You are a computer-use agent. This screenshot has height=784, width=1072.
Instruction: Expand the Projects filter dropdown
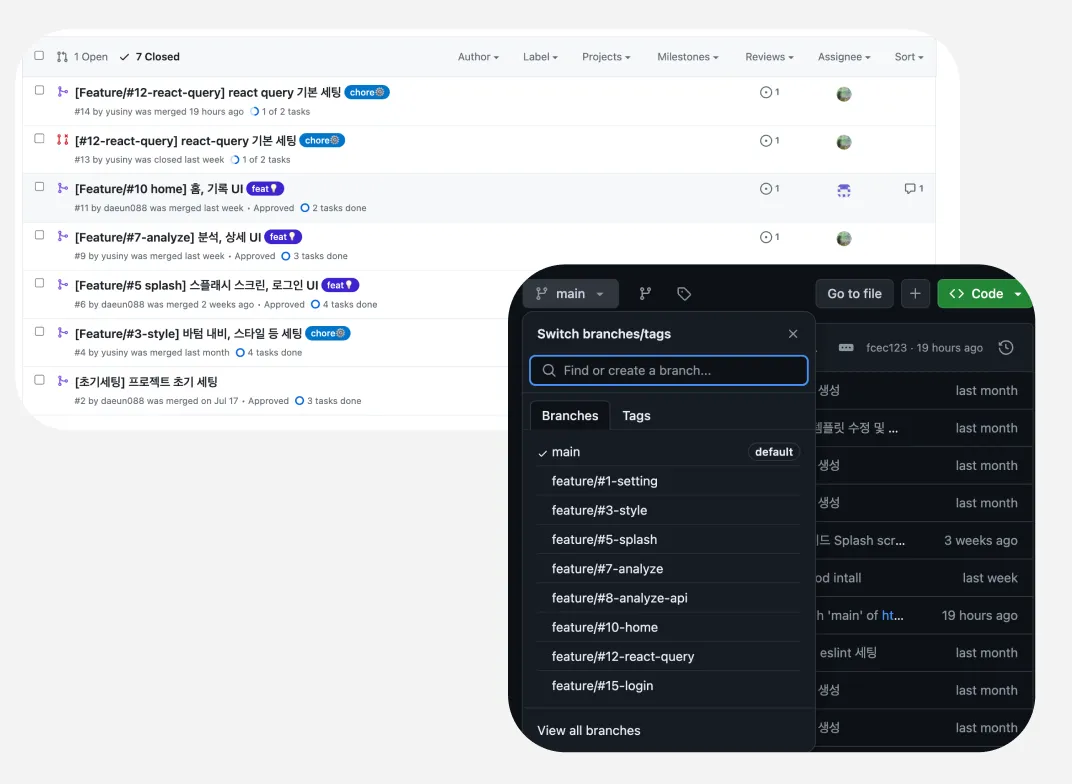pyautogui.click(x=606, y=57)
